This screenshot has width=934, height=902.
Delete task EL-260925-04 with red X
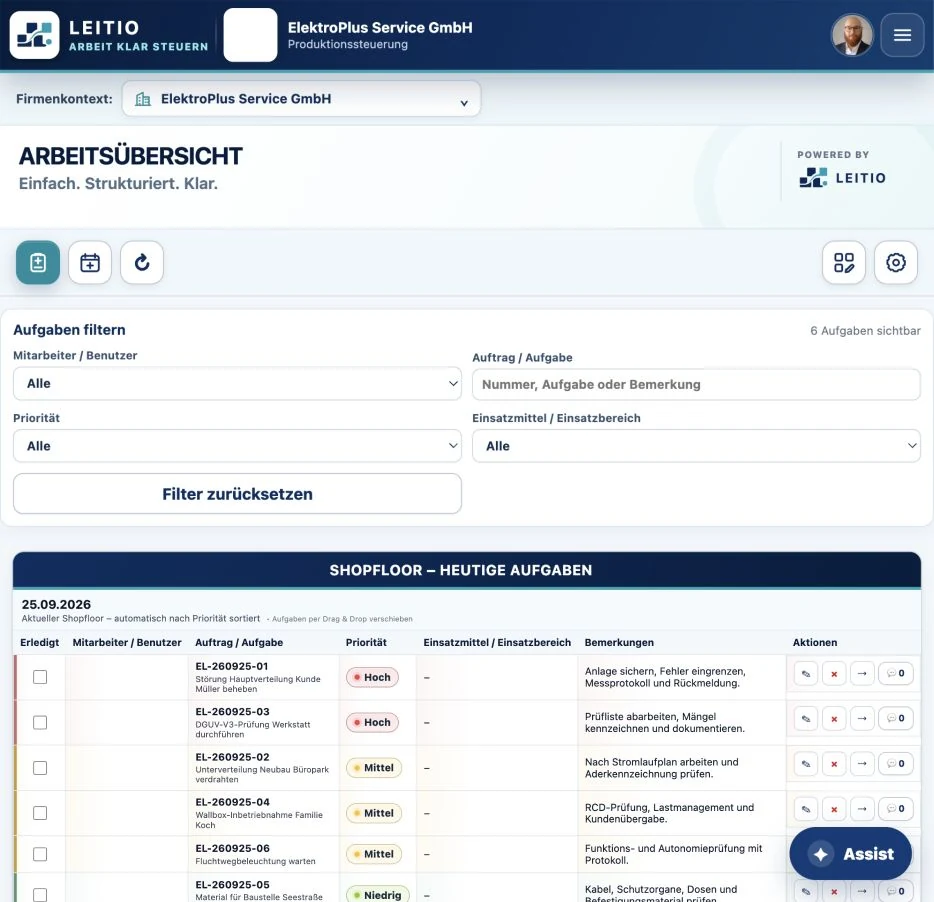[x=834, y=809]
